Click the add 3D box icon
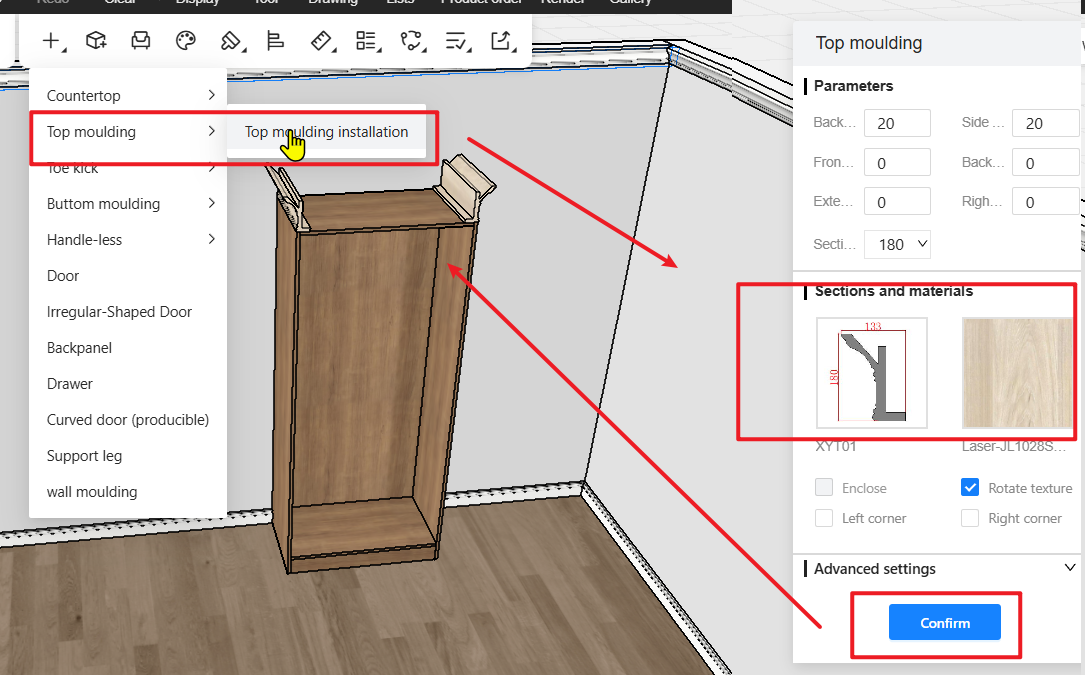The width and height of the screenshot is (1085, 675). [96, 41]
